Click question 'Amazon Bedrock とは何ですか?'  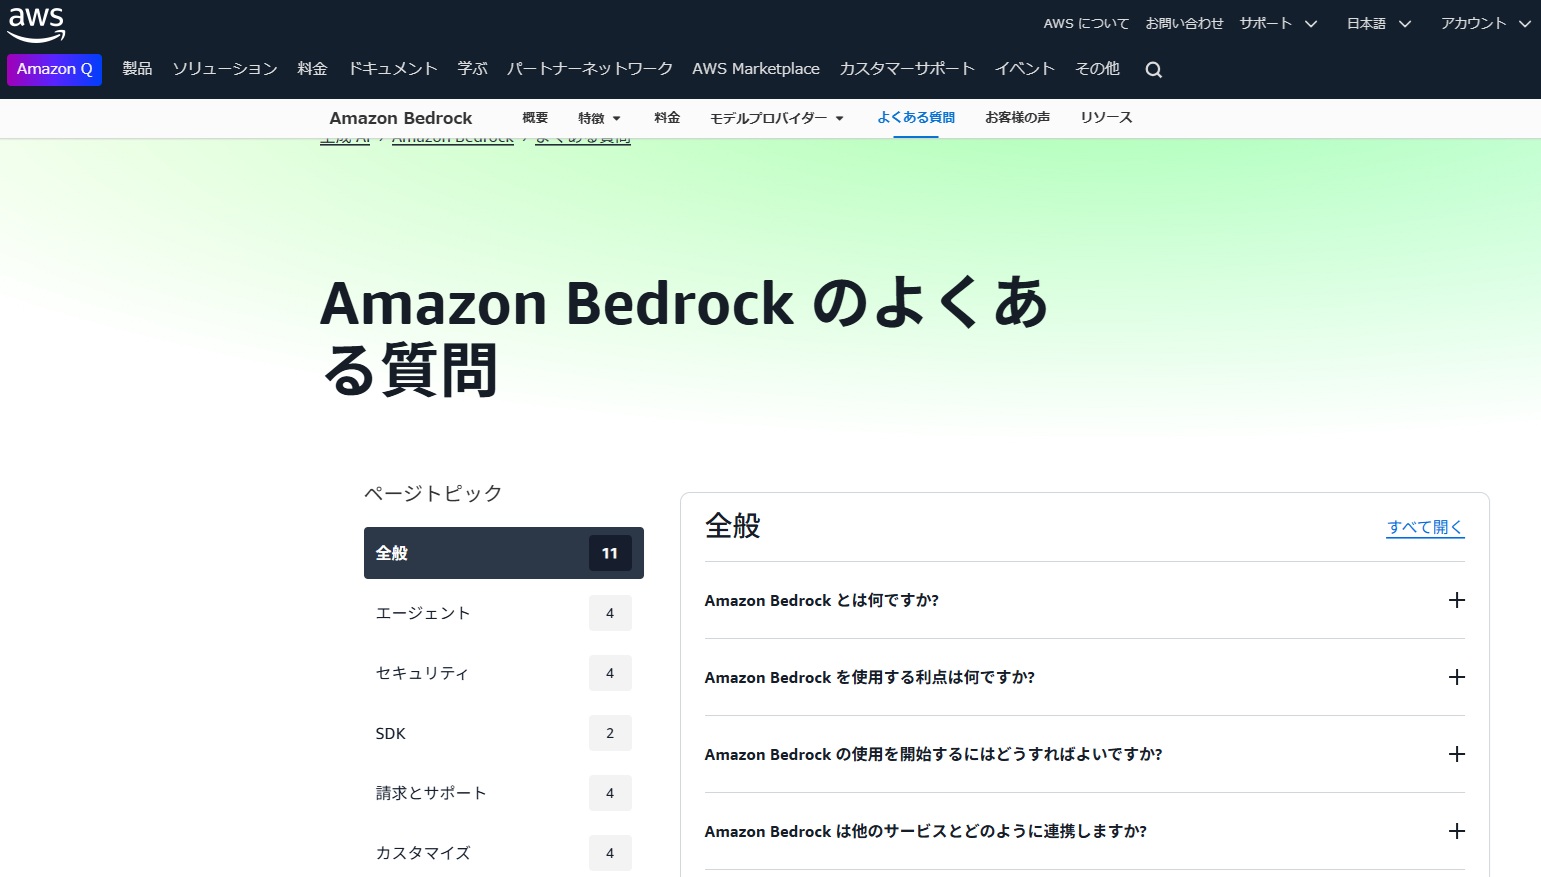tap(822, 600)
